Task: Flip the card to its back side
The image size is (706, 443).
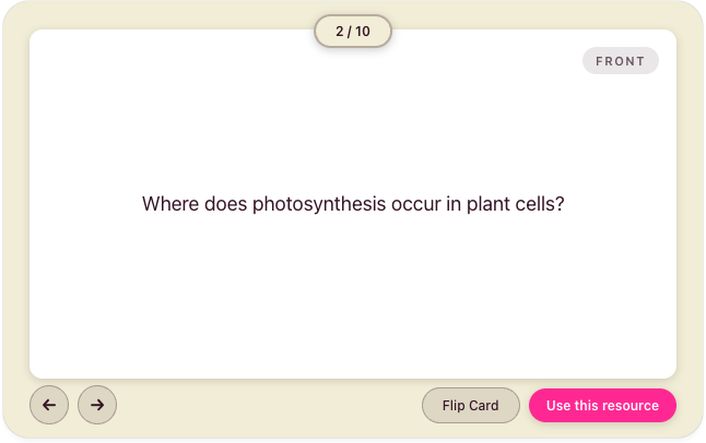Action: click(x=470, y=406)
